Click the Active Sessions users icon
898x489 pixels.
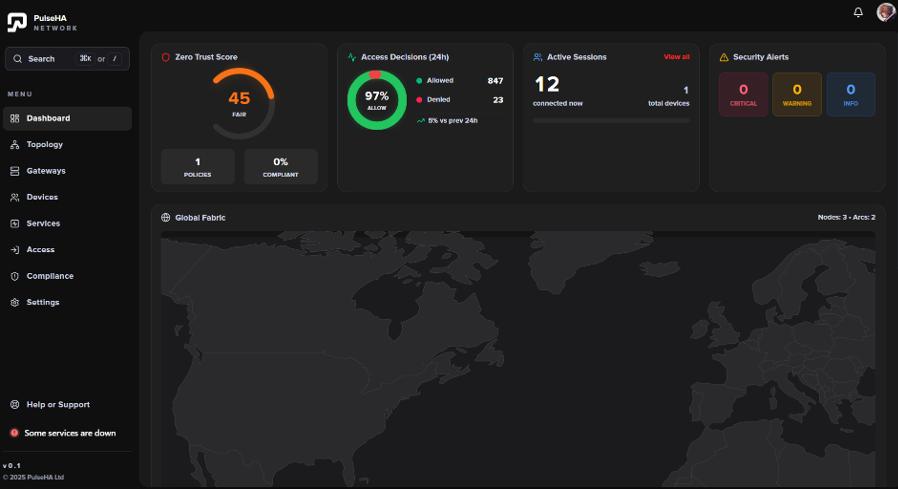[538, 57]
